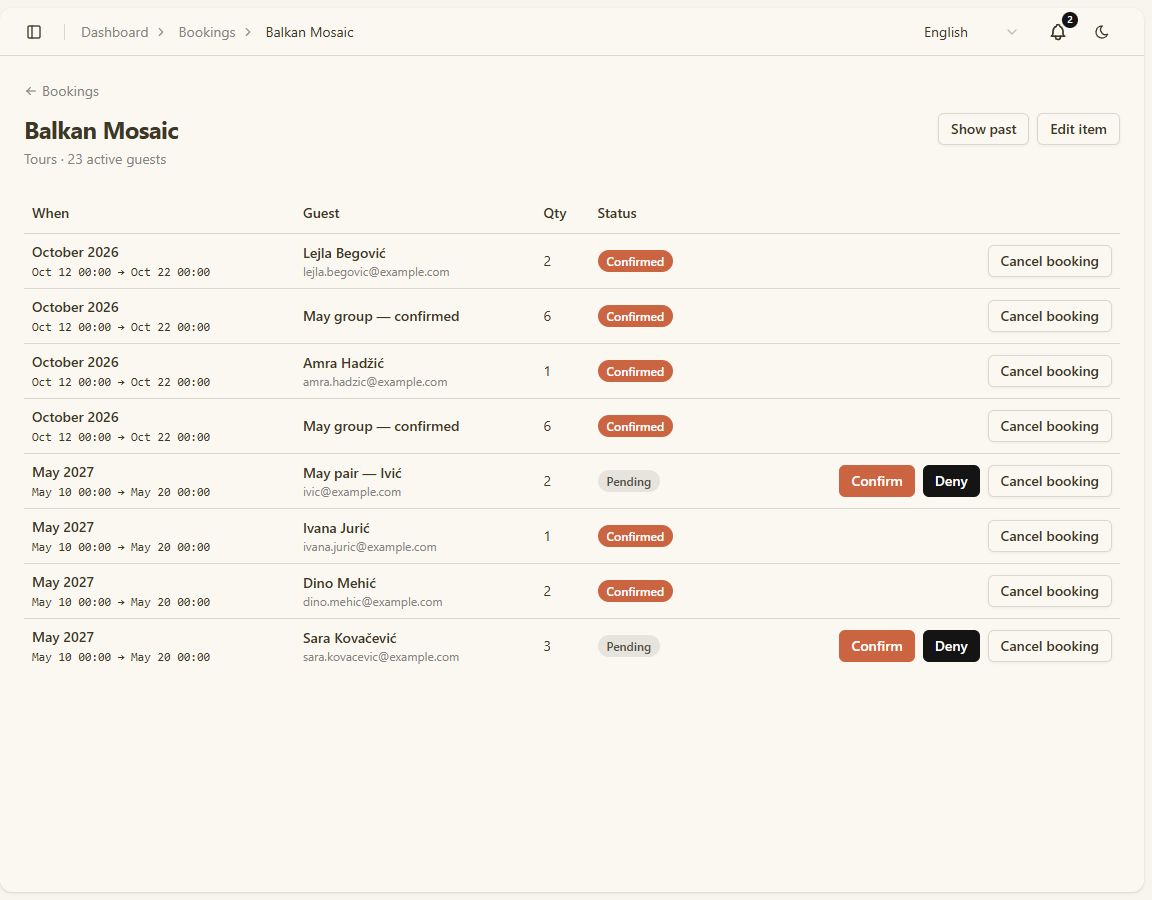Cancel booking for Amra Hadžić

tap(1049, 372)
